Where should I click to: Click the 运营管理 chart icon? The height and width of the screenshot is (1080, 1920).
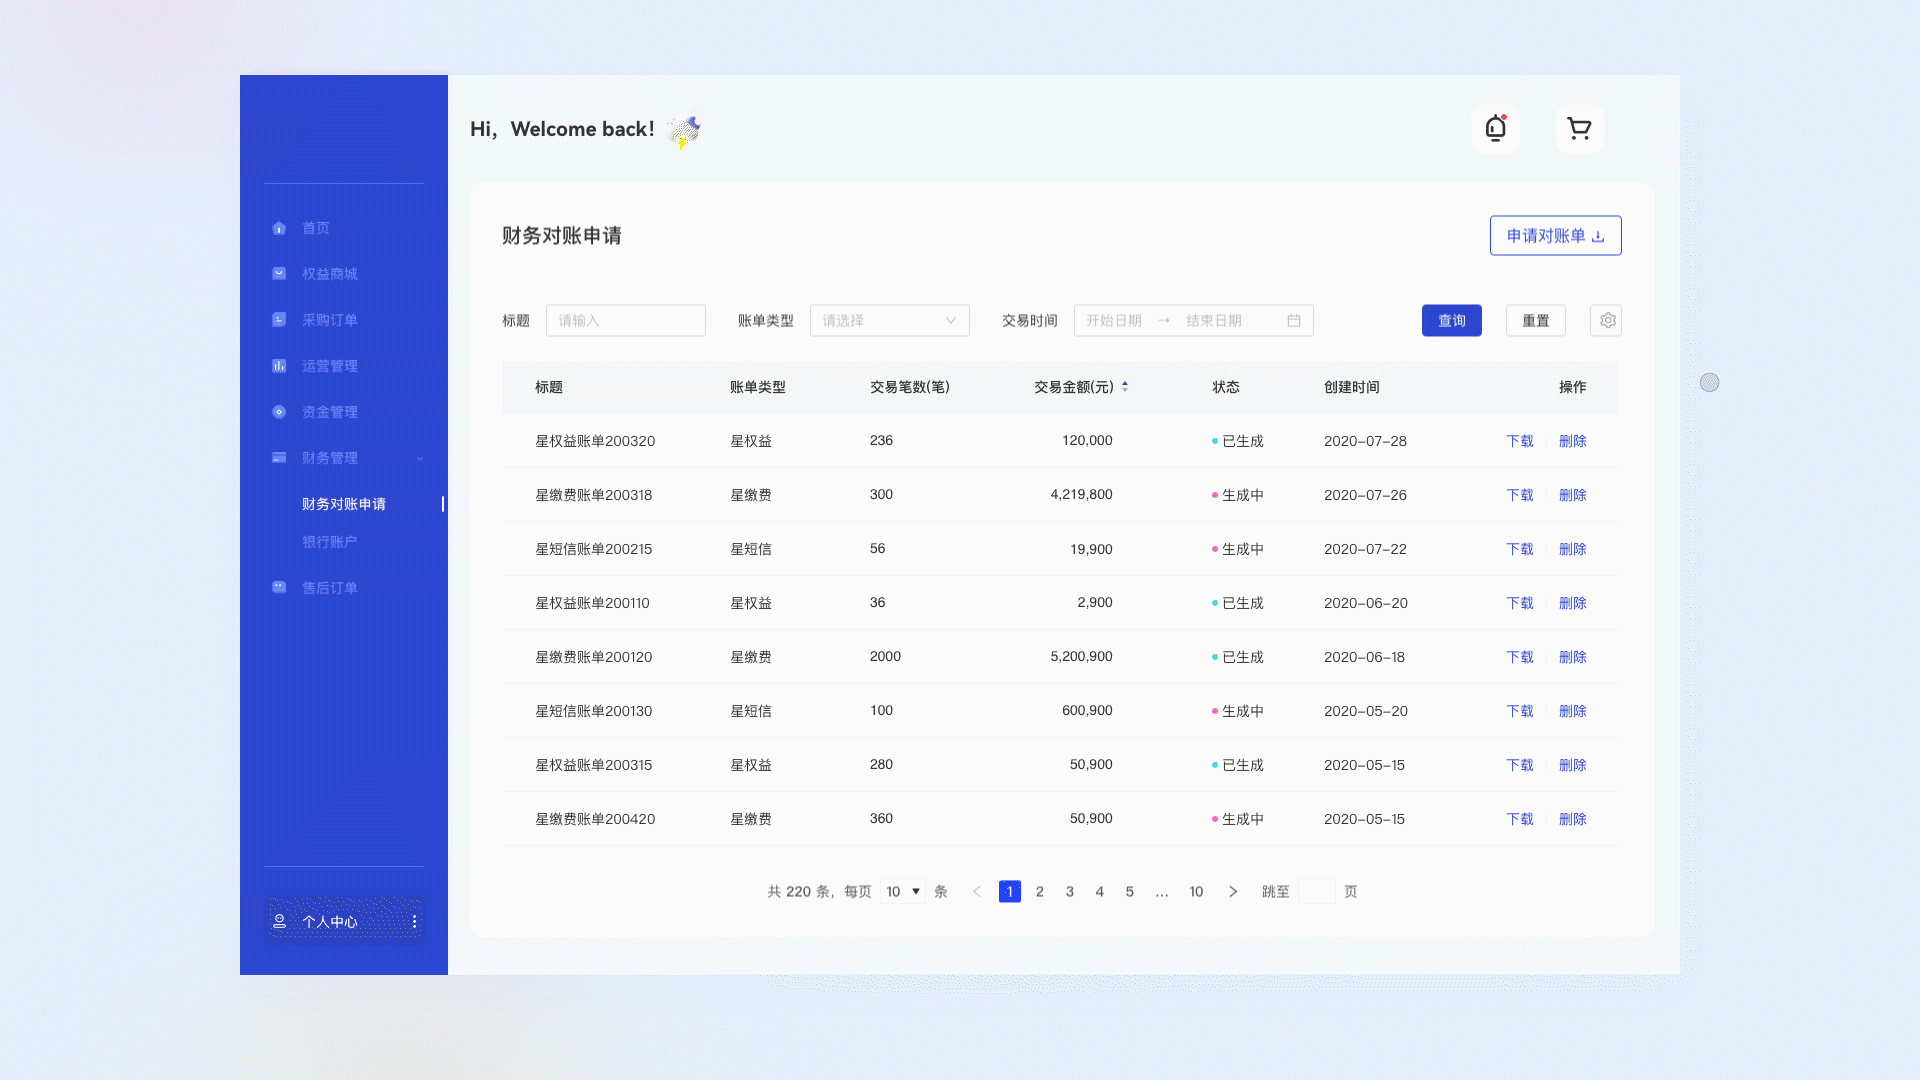coord(279,366)
